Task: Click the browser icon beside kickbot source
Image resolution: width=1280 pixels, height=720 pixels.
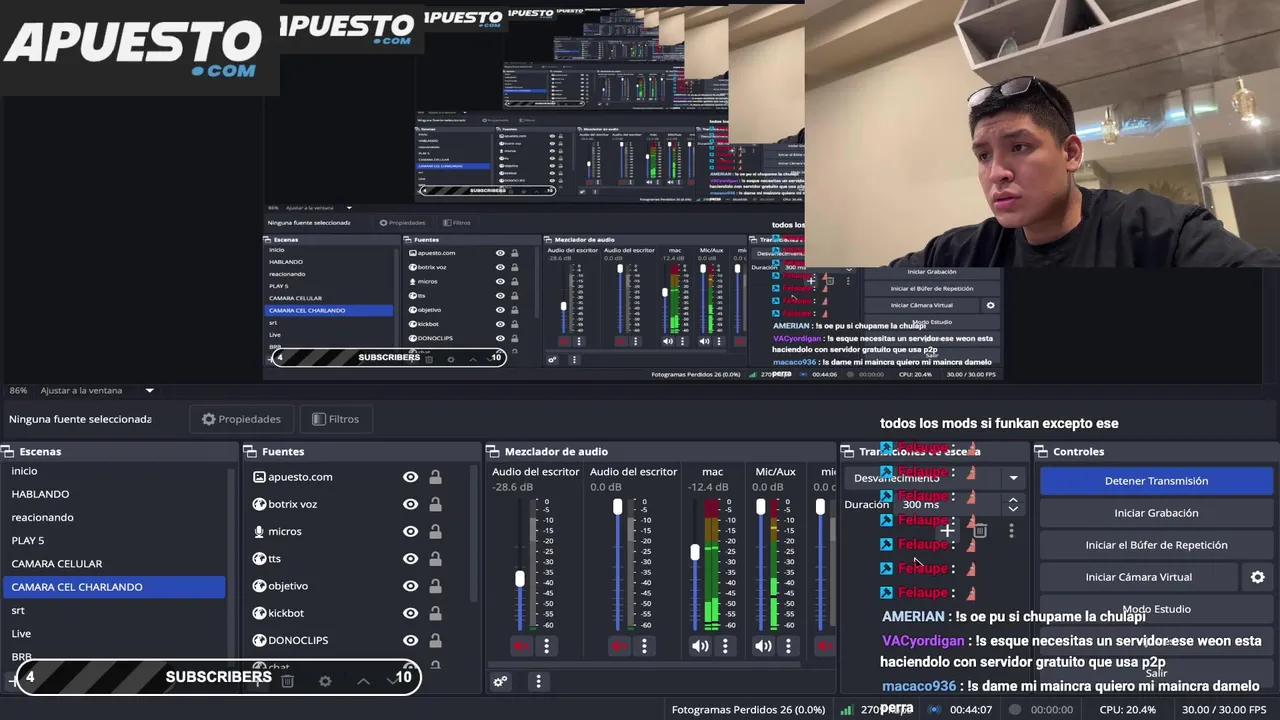Action: [x=259, y=613]
